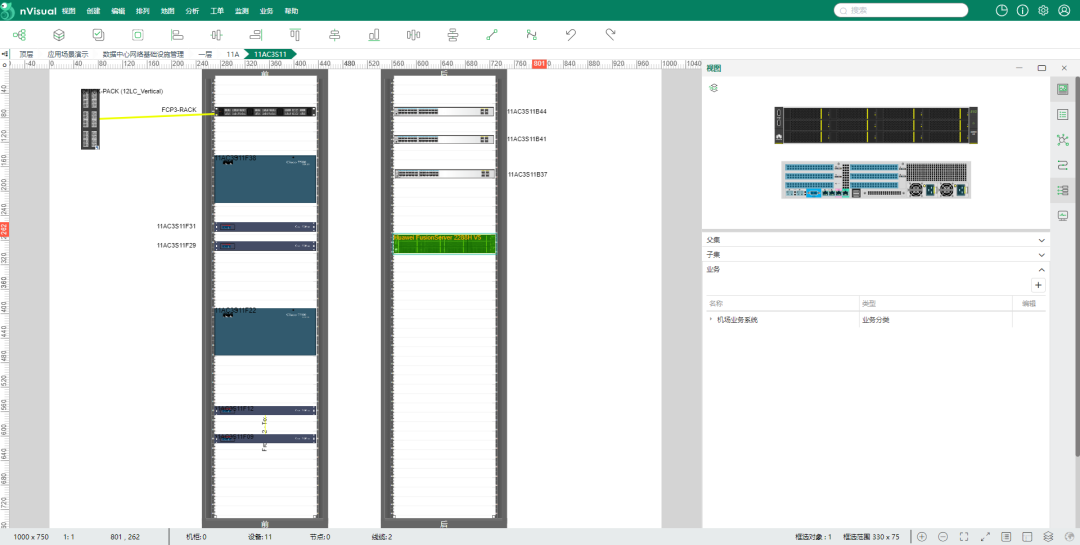Align selected objects to the bottom
The width and height of the screenshot is (1080, 545).
click(374, 34)
